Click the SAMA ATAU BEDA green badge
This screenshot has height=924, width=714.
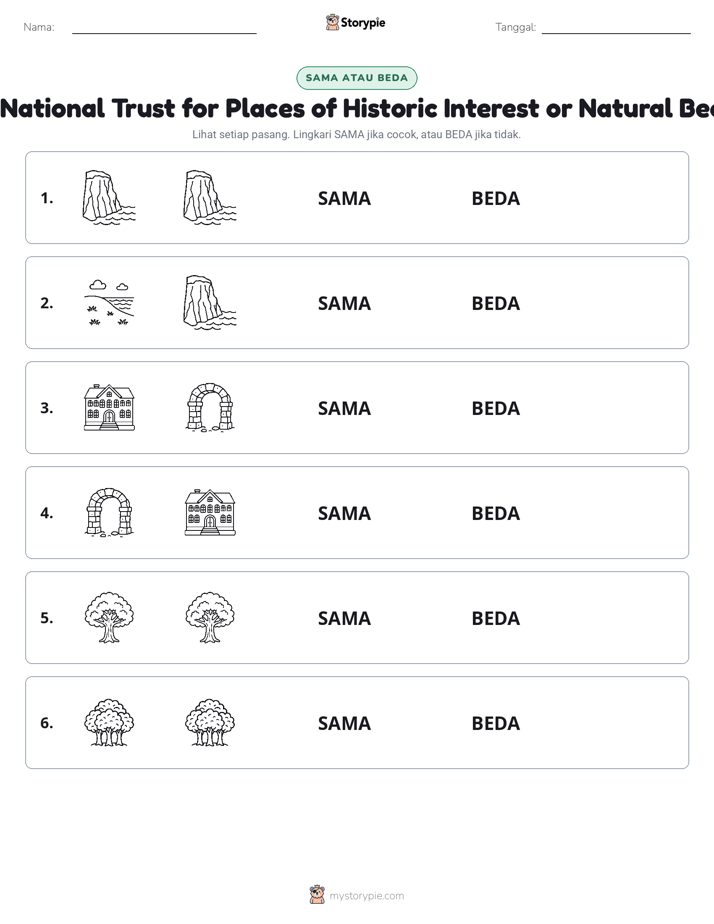356,78
